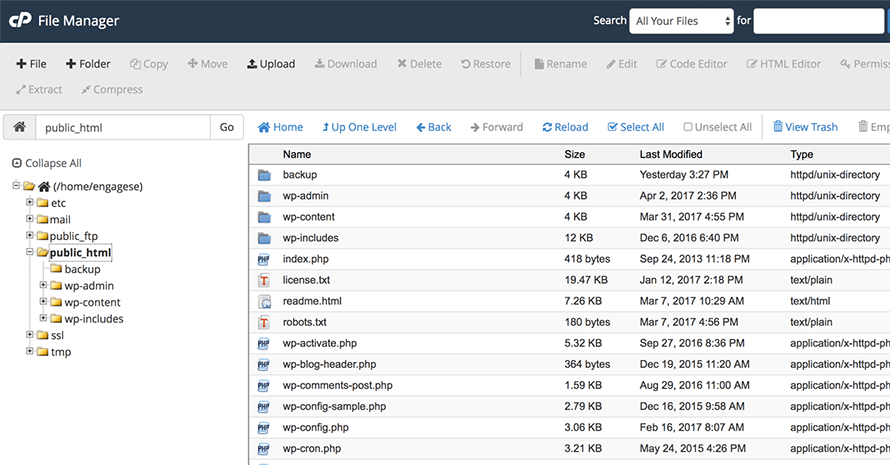Click the Move toolbar button
The height and width of the screenshot is (465, 890).
207,64
